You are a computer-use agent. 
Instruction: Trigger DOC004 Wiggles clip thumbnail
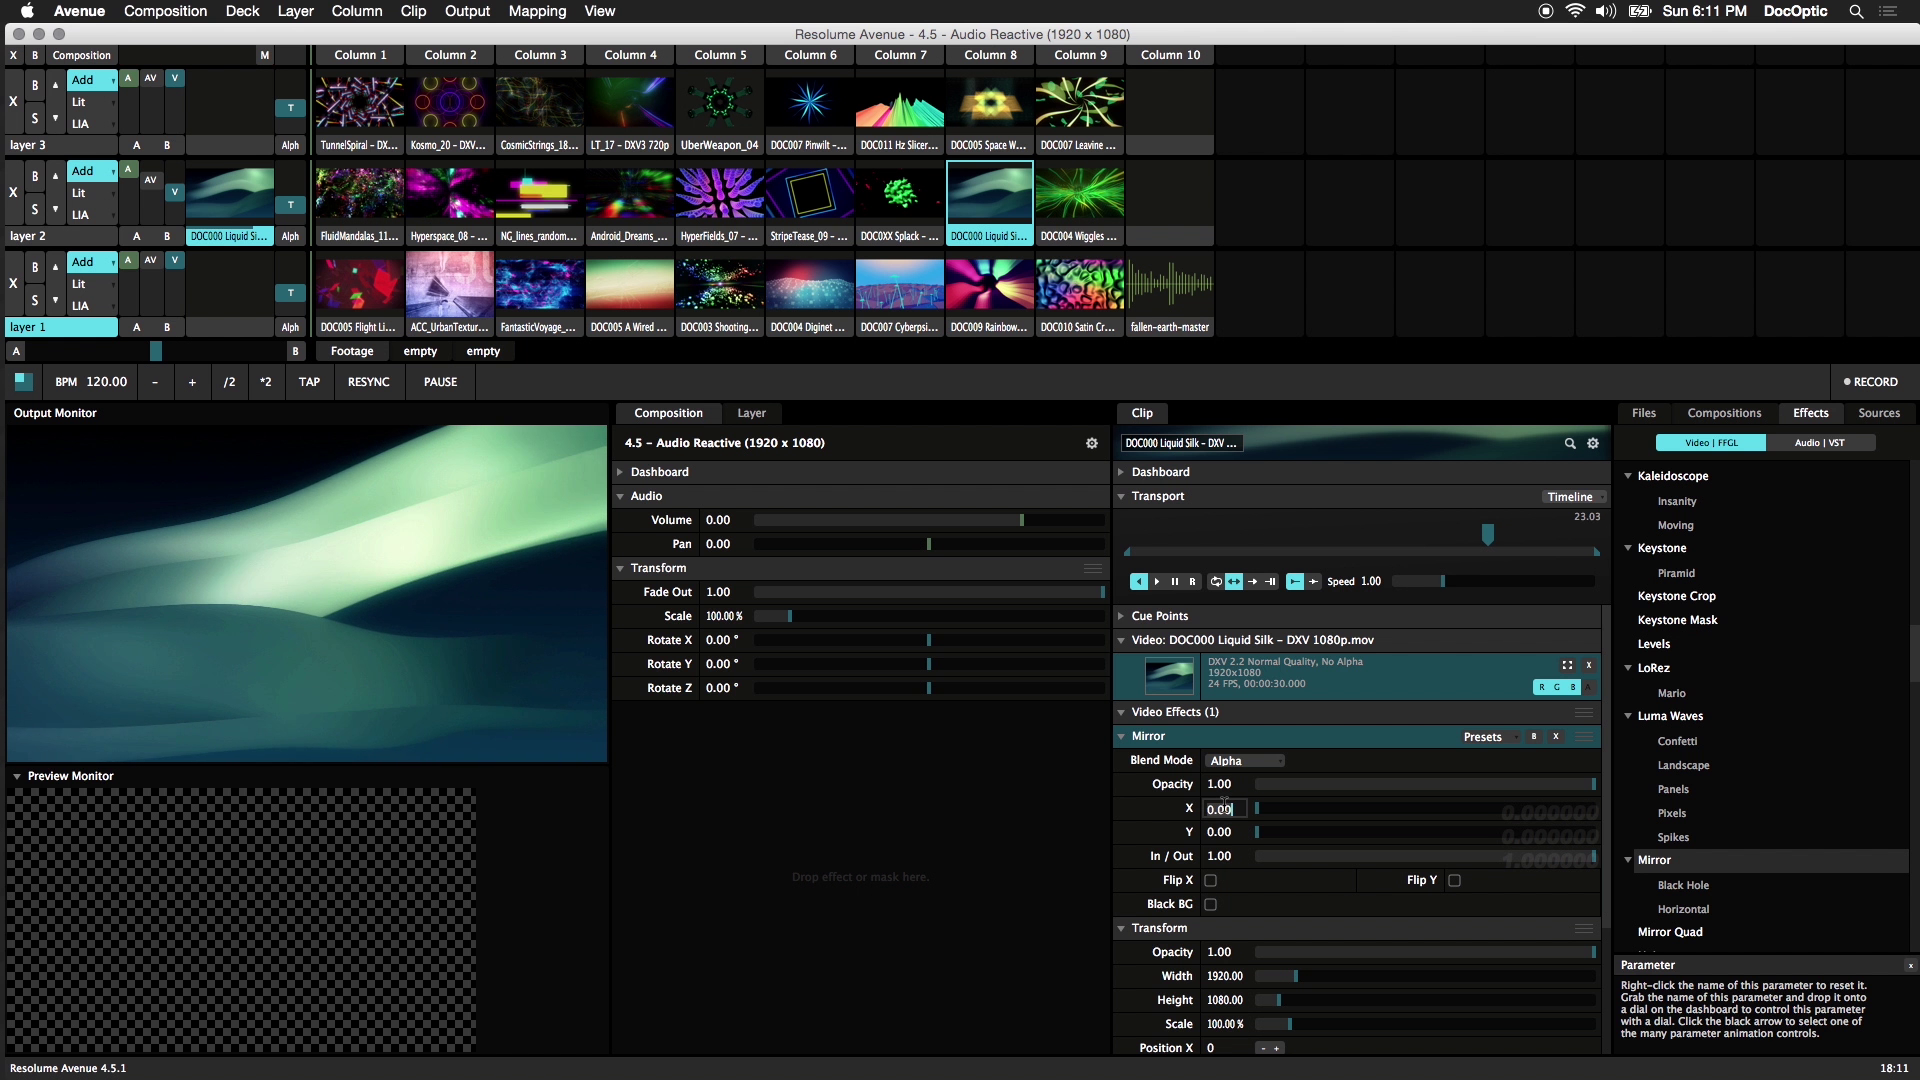pos(1080,194)
